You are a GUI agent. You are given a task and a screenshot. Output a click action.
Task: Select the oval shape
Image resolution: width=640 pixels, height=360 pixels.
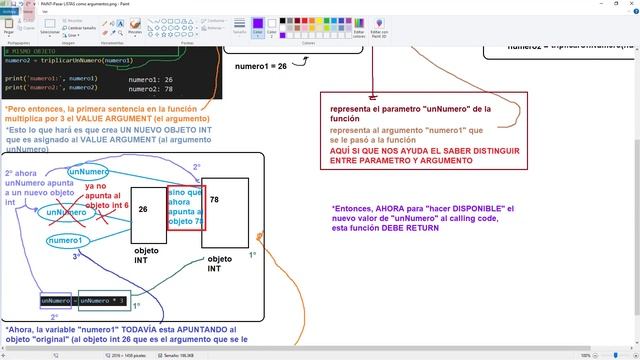pos(164,21)
